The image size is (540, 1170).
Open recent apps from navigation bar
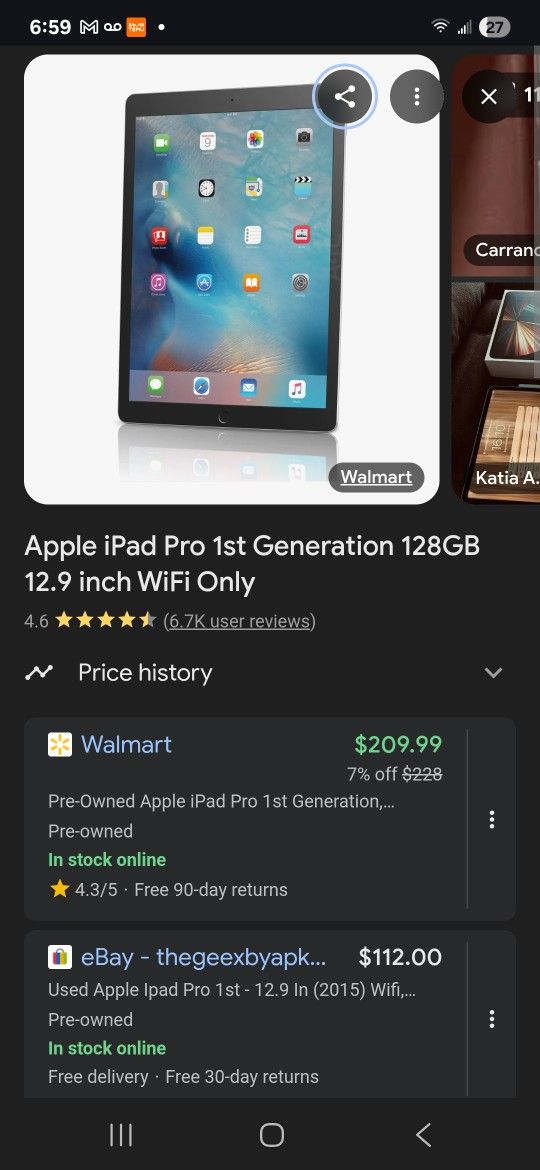pyautogui.click(x=121, y=1135)
